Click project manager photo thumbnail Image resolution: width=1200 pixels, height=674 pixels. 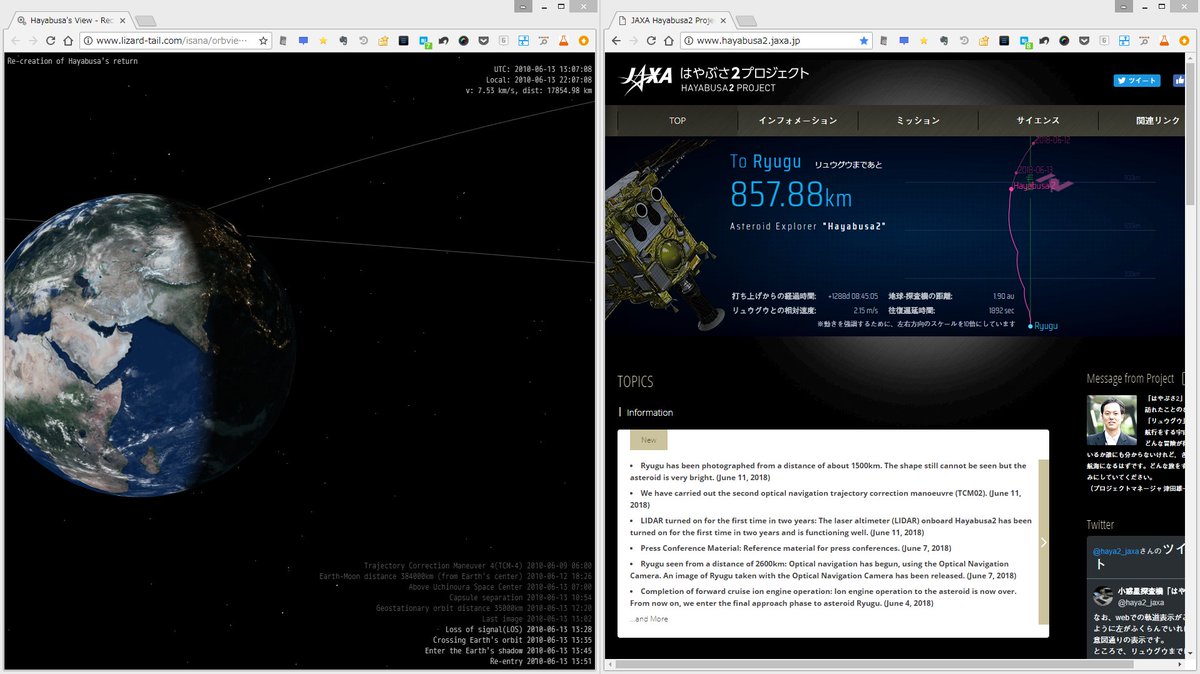pyautogui.click(x=1112, y=420)
